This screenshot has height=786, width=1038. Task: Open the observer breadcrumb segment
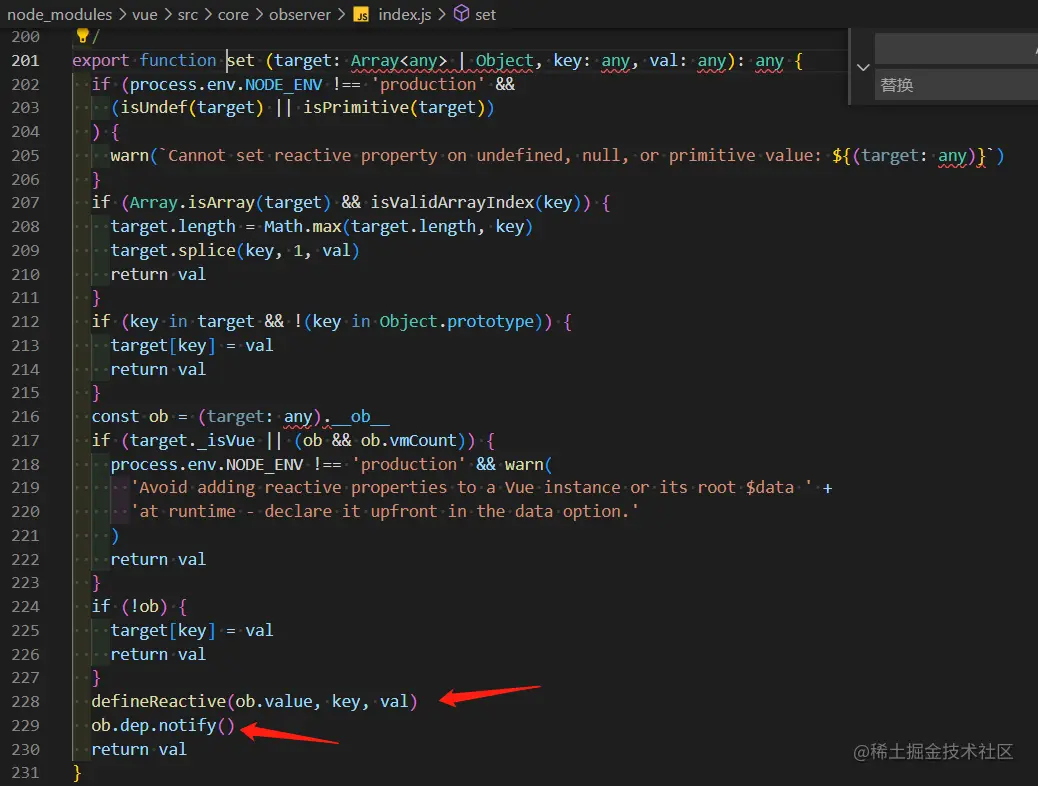(x=300, y=15)
